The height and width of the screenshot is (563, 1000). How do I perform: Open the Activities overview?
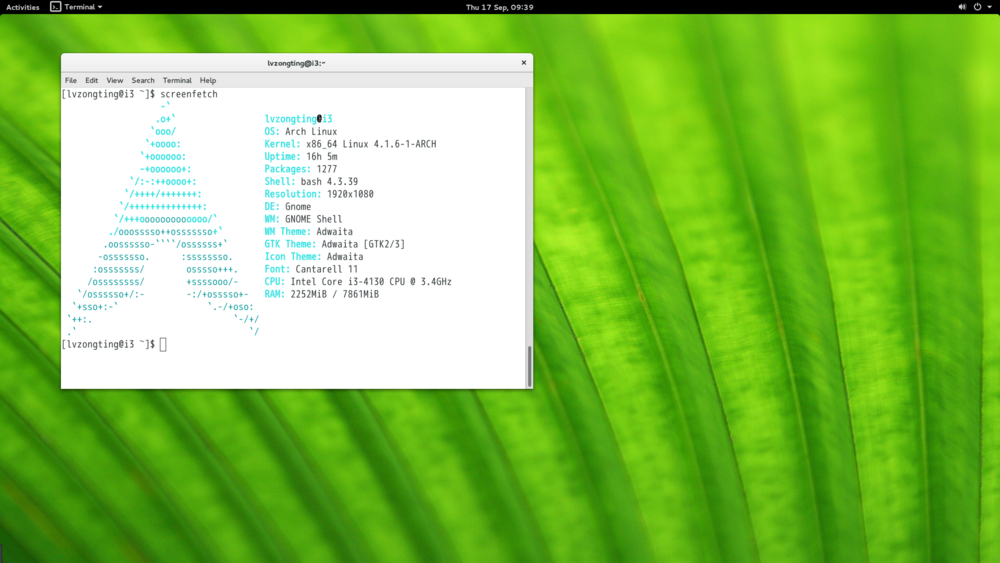tap(23, 7)
